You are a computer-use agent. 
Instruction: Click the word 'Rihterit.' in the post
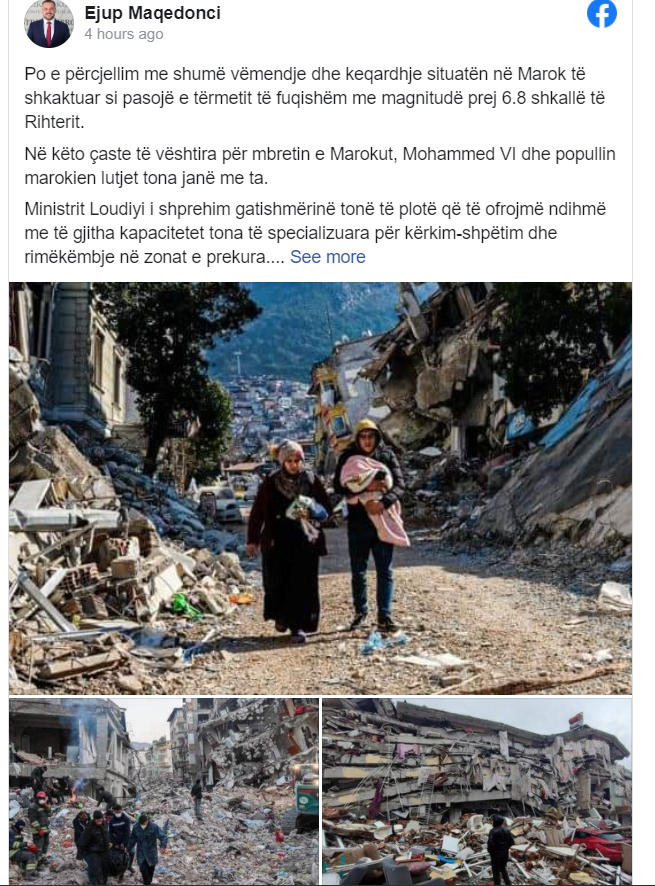coord(54,122)
